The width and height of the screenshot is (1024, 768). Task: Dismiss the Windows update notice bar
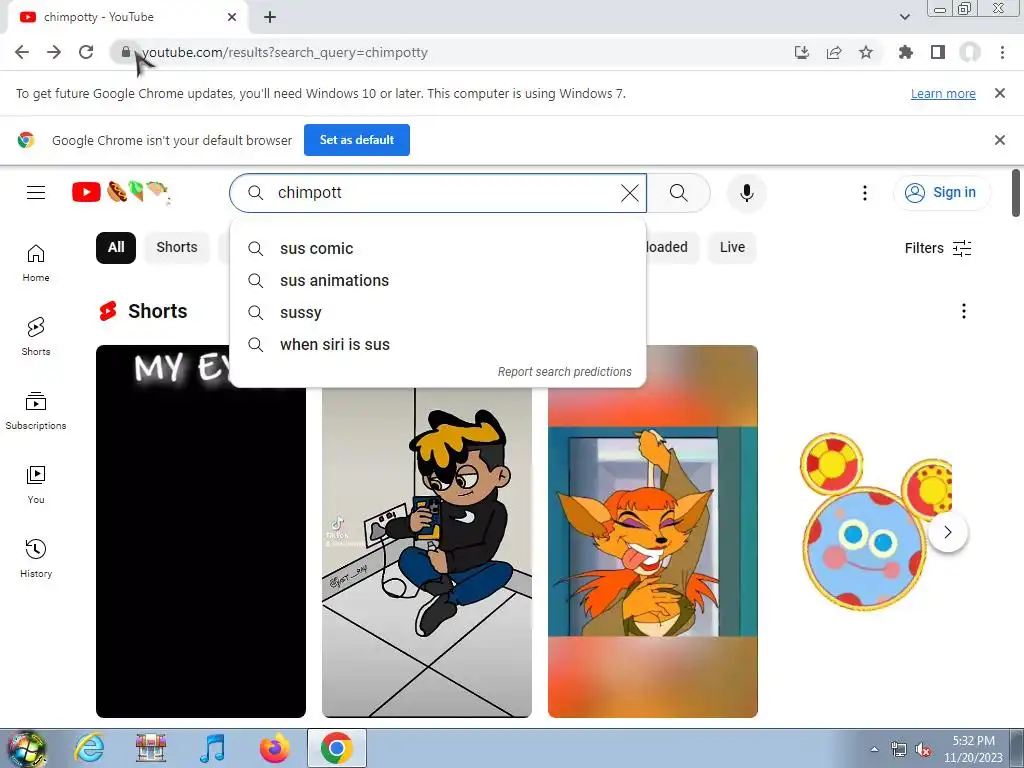pyautogui.click(x=1000, y=93)
